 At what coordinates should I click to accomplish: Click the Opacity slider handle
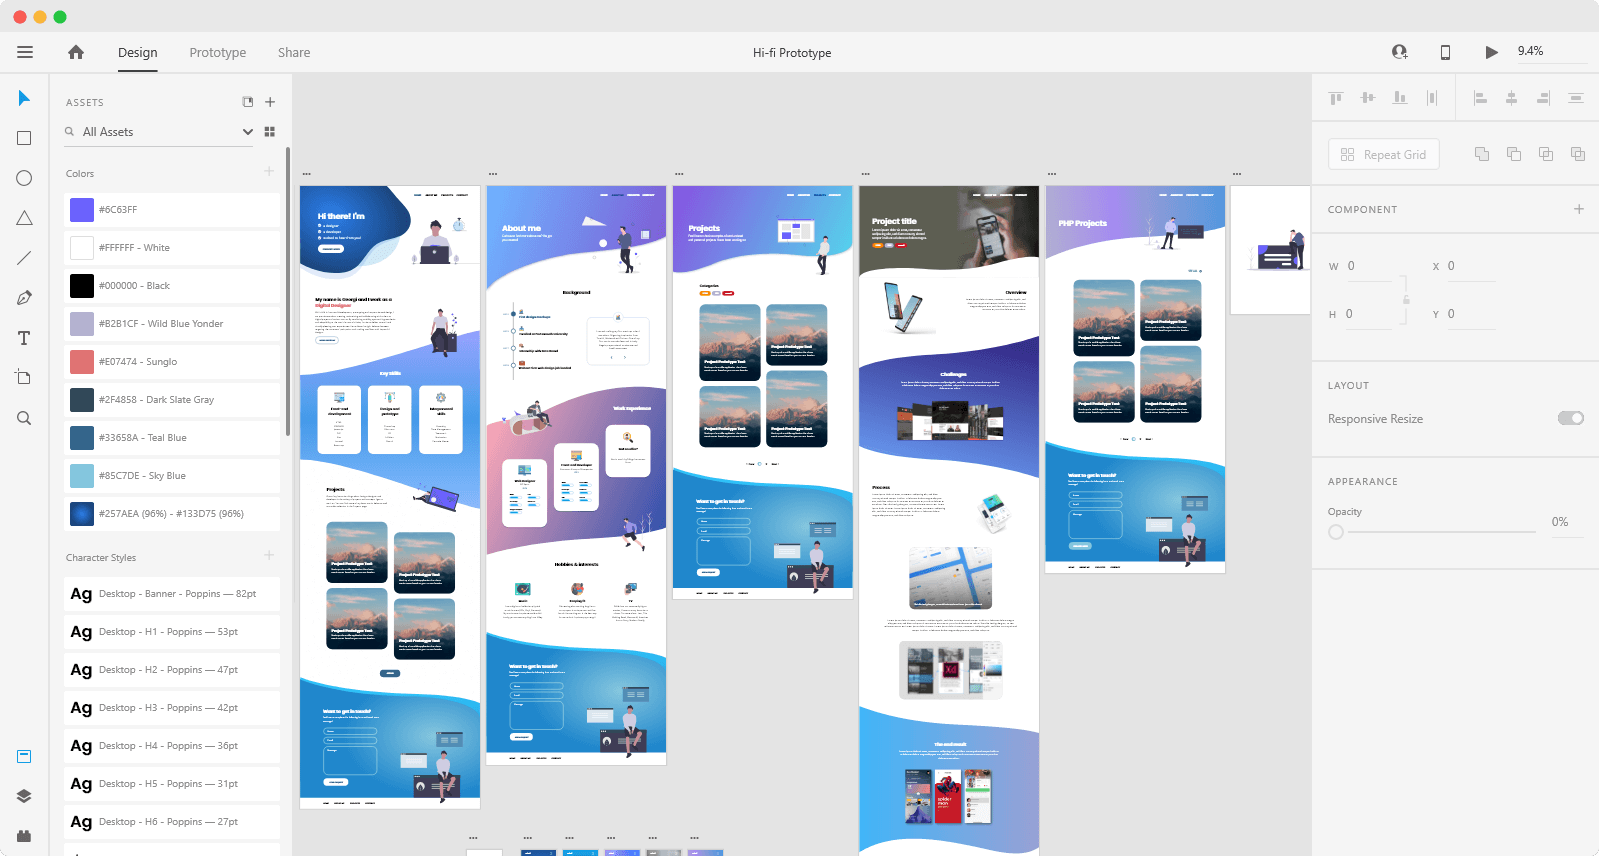point(1336,532)
